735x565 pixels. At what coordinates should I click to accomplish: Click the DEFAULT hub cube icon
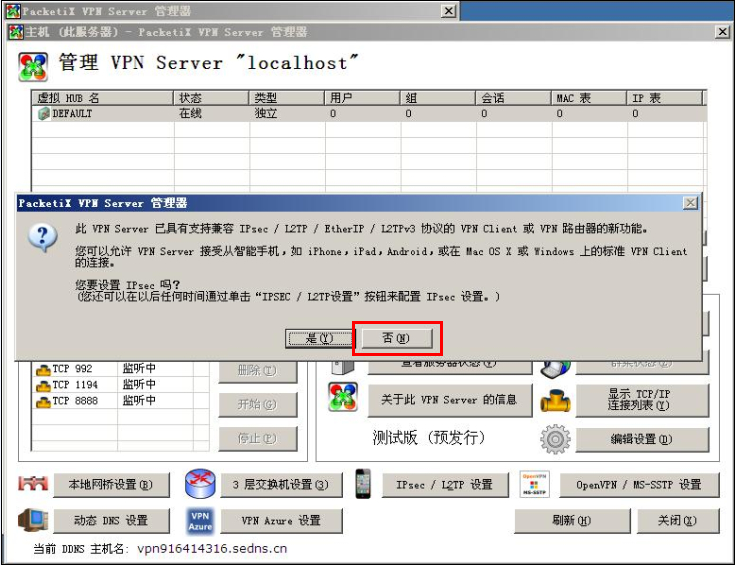(x=44, y=113)
